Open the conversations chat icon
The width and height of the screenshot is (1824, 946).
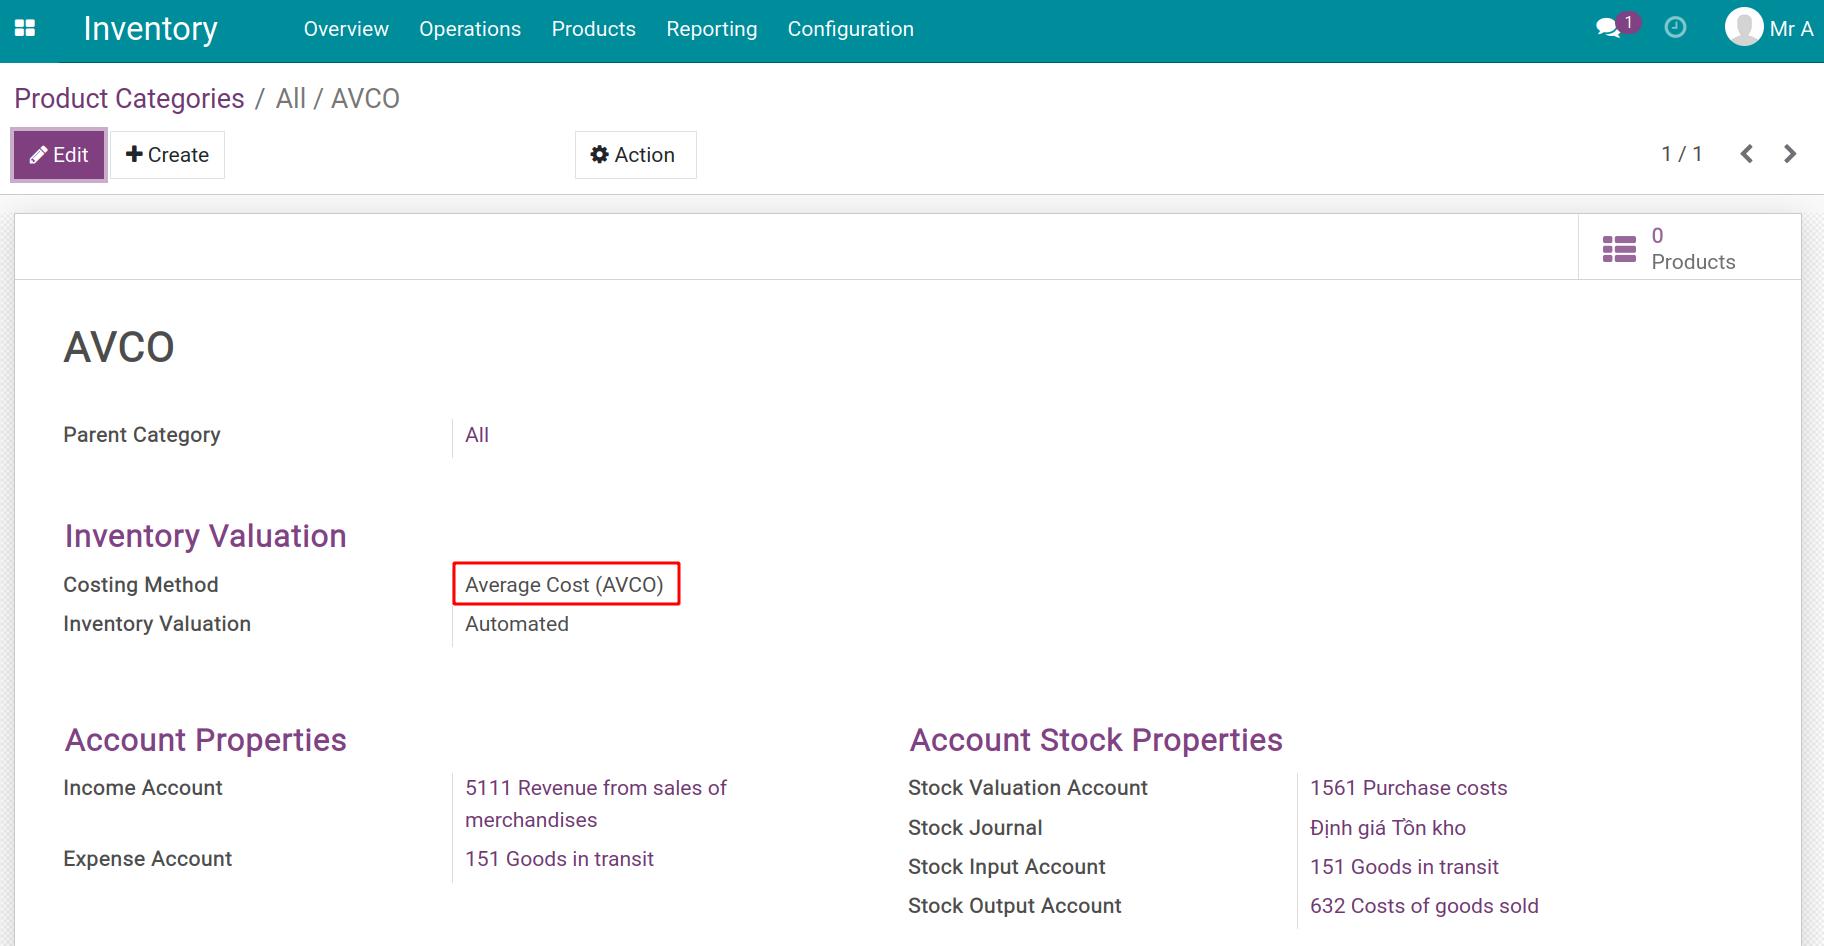tap(1609, 28)
